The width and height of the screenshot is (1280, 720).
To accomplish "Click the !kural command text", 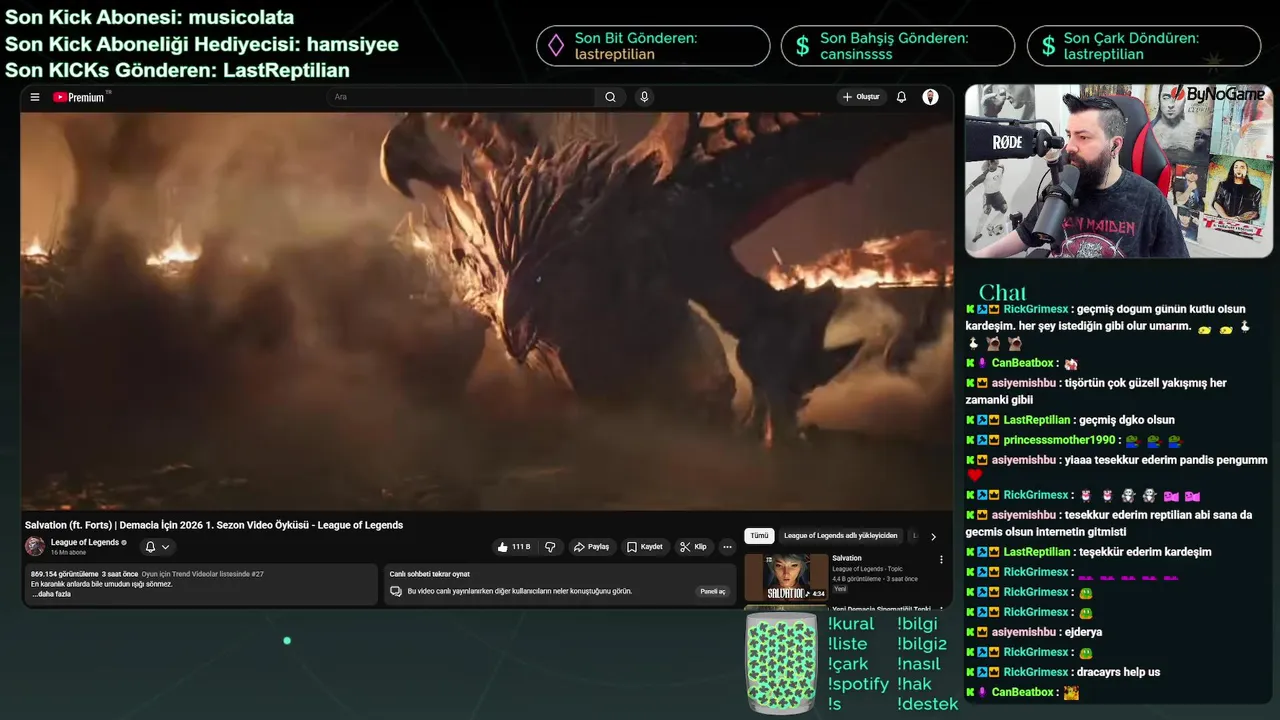I will pyautogui.click(x=851, y=624).
